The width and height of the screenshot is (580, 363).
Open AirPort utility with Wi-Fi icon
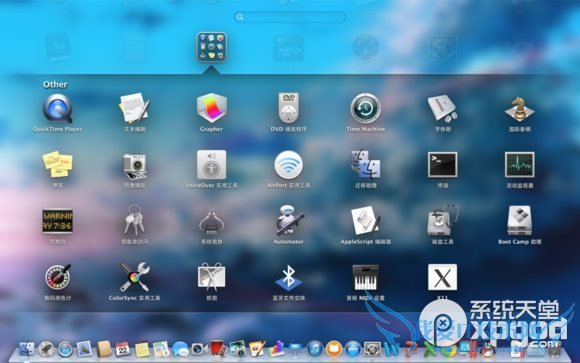(288, 165)
